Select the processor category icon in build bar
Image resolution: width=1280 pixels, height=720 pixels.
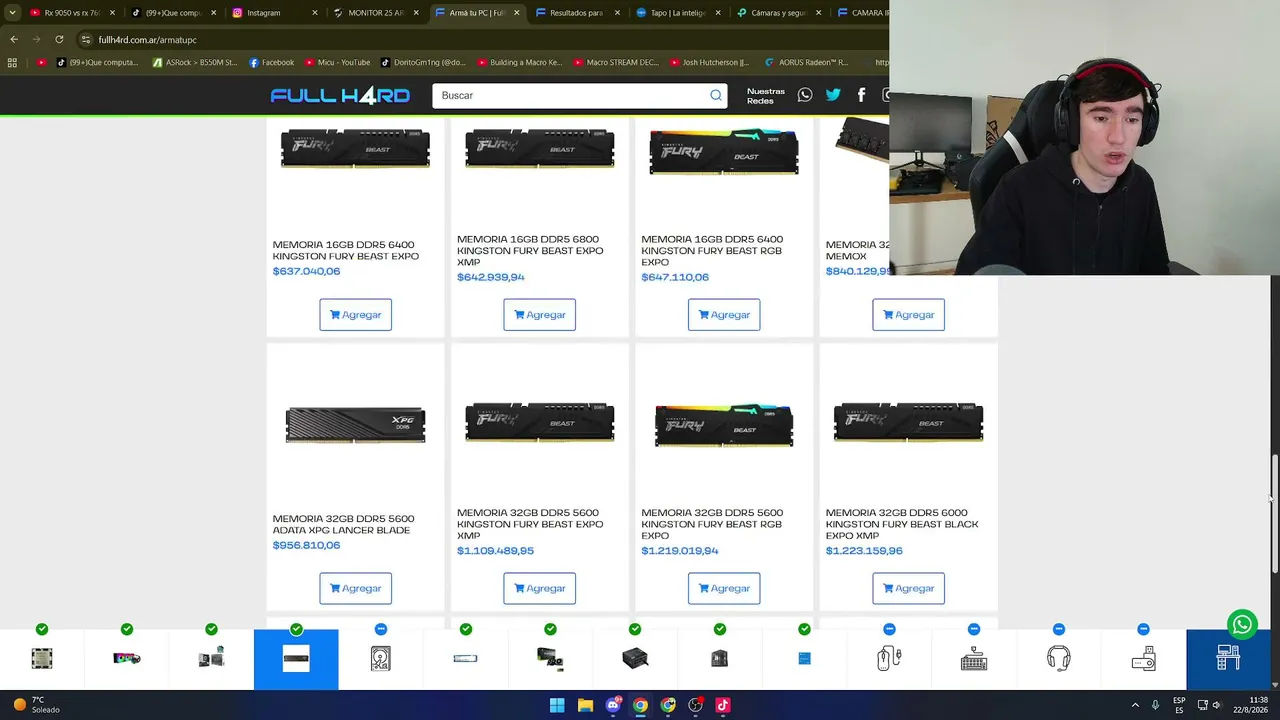pyautogui.click(x=42, y=658)
